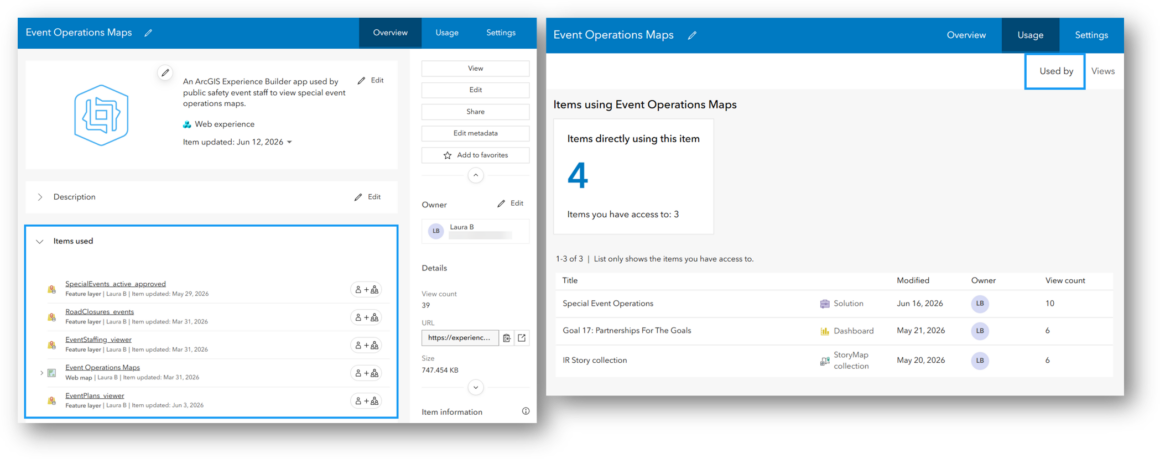Click EventStaffing_viewer feature layer icon
This screenshot has width=1160, height=459.
(x=52, y=345)
